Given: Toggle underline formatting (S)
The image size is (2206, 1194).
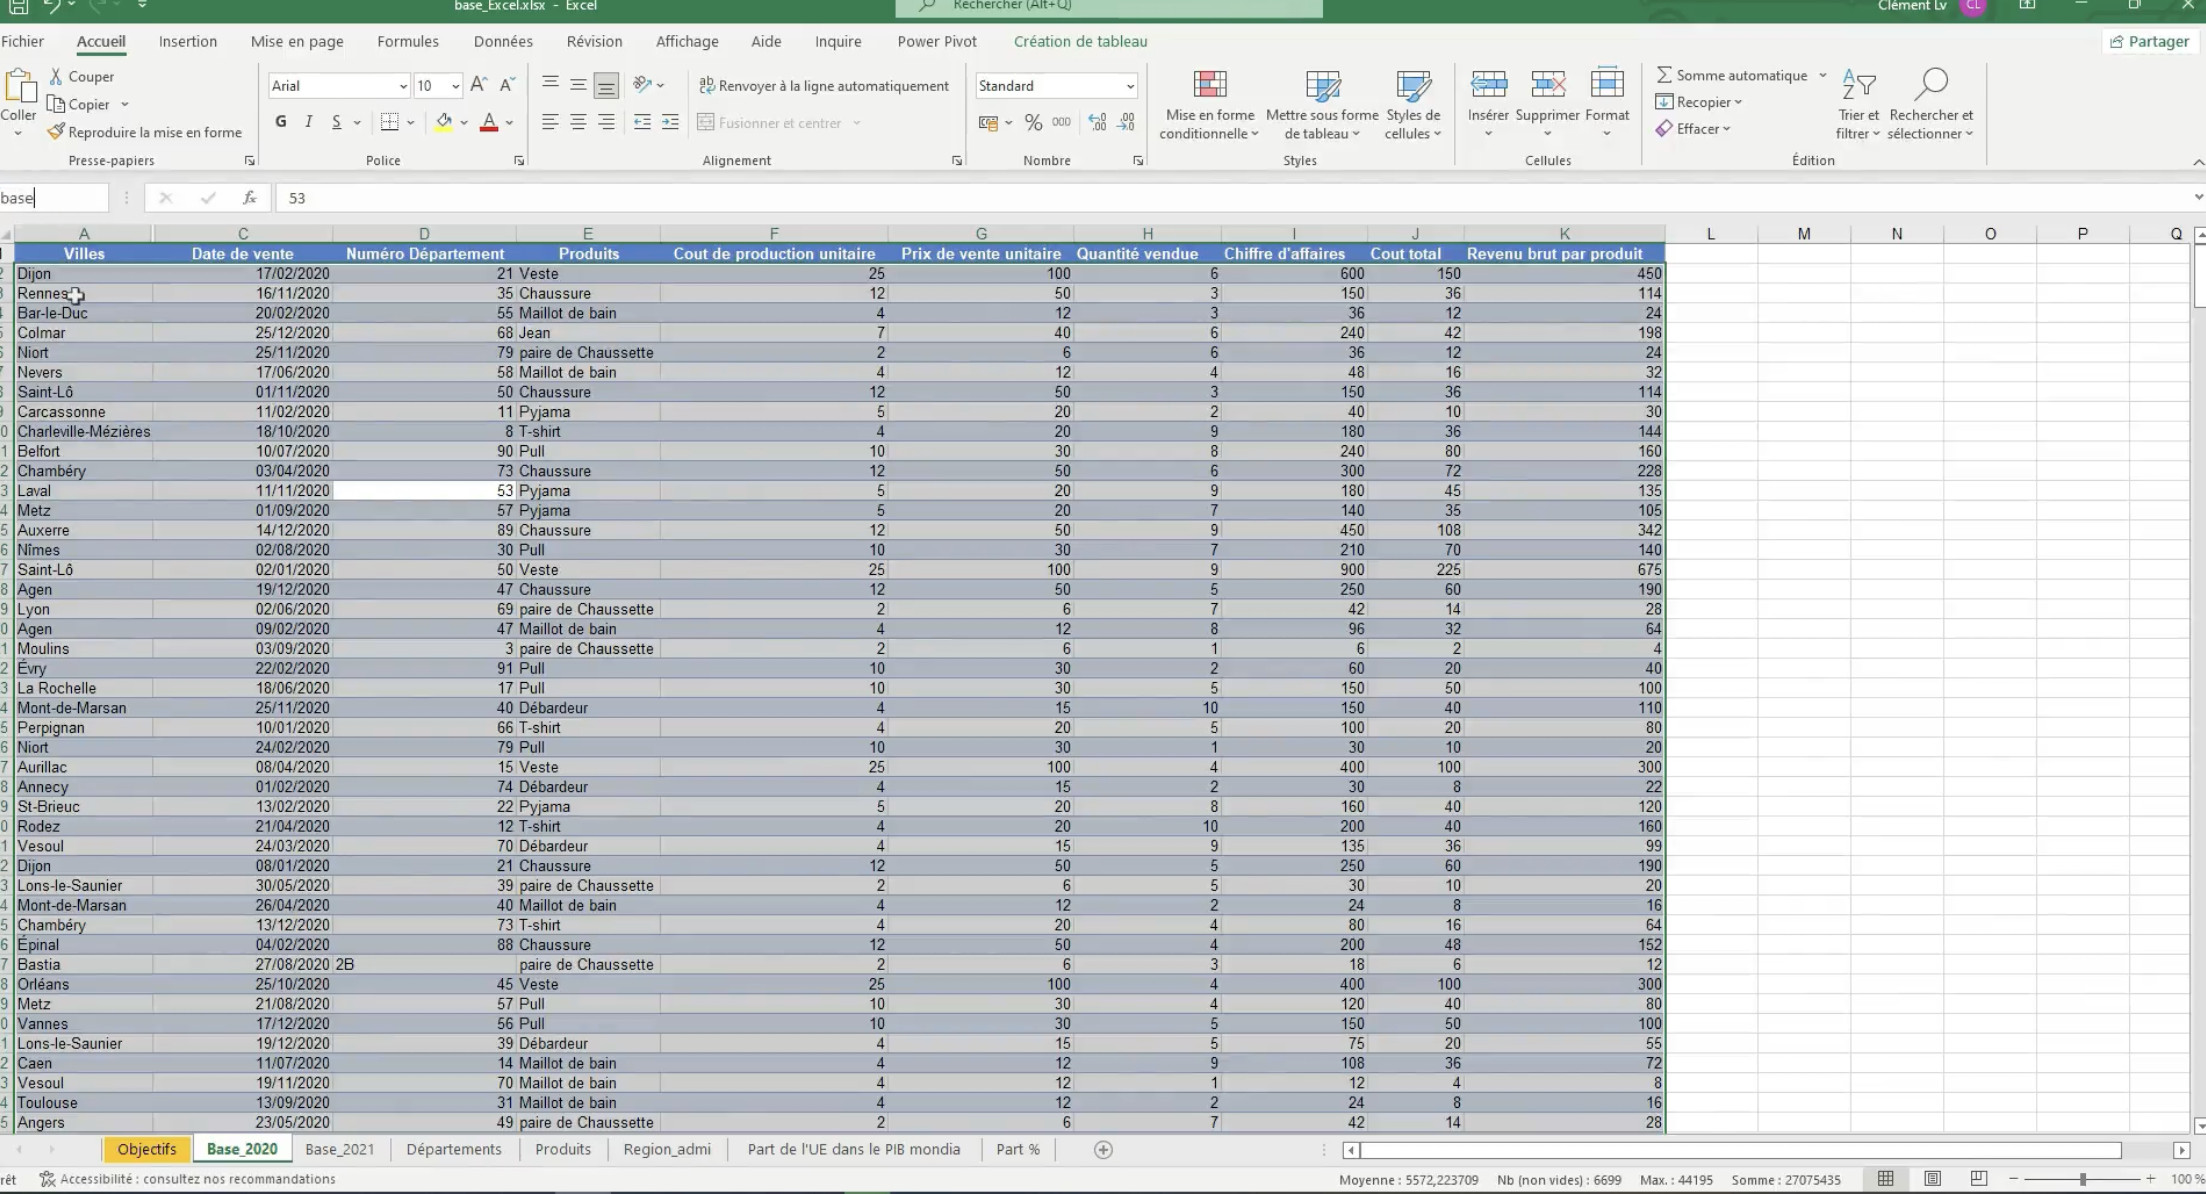Looking at the screenshot, I should point(337,122).
